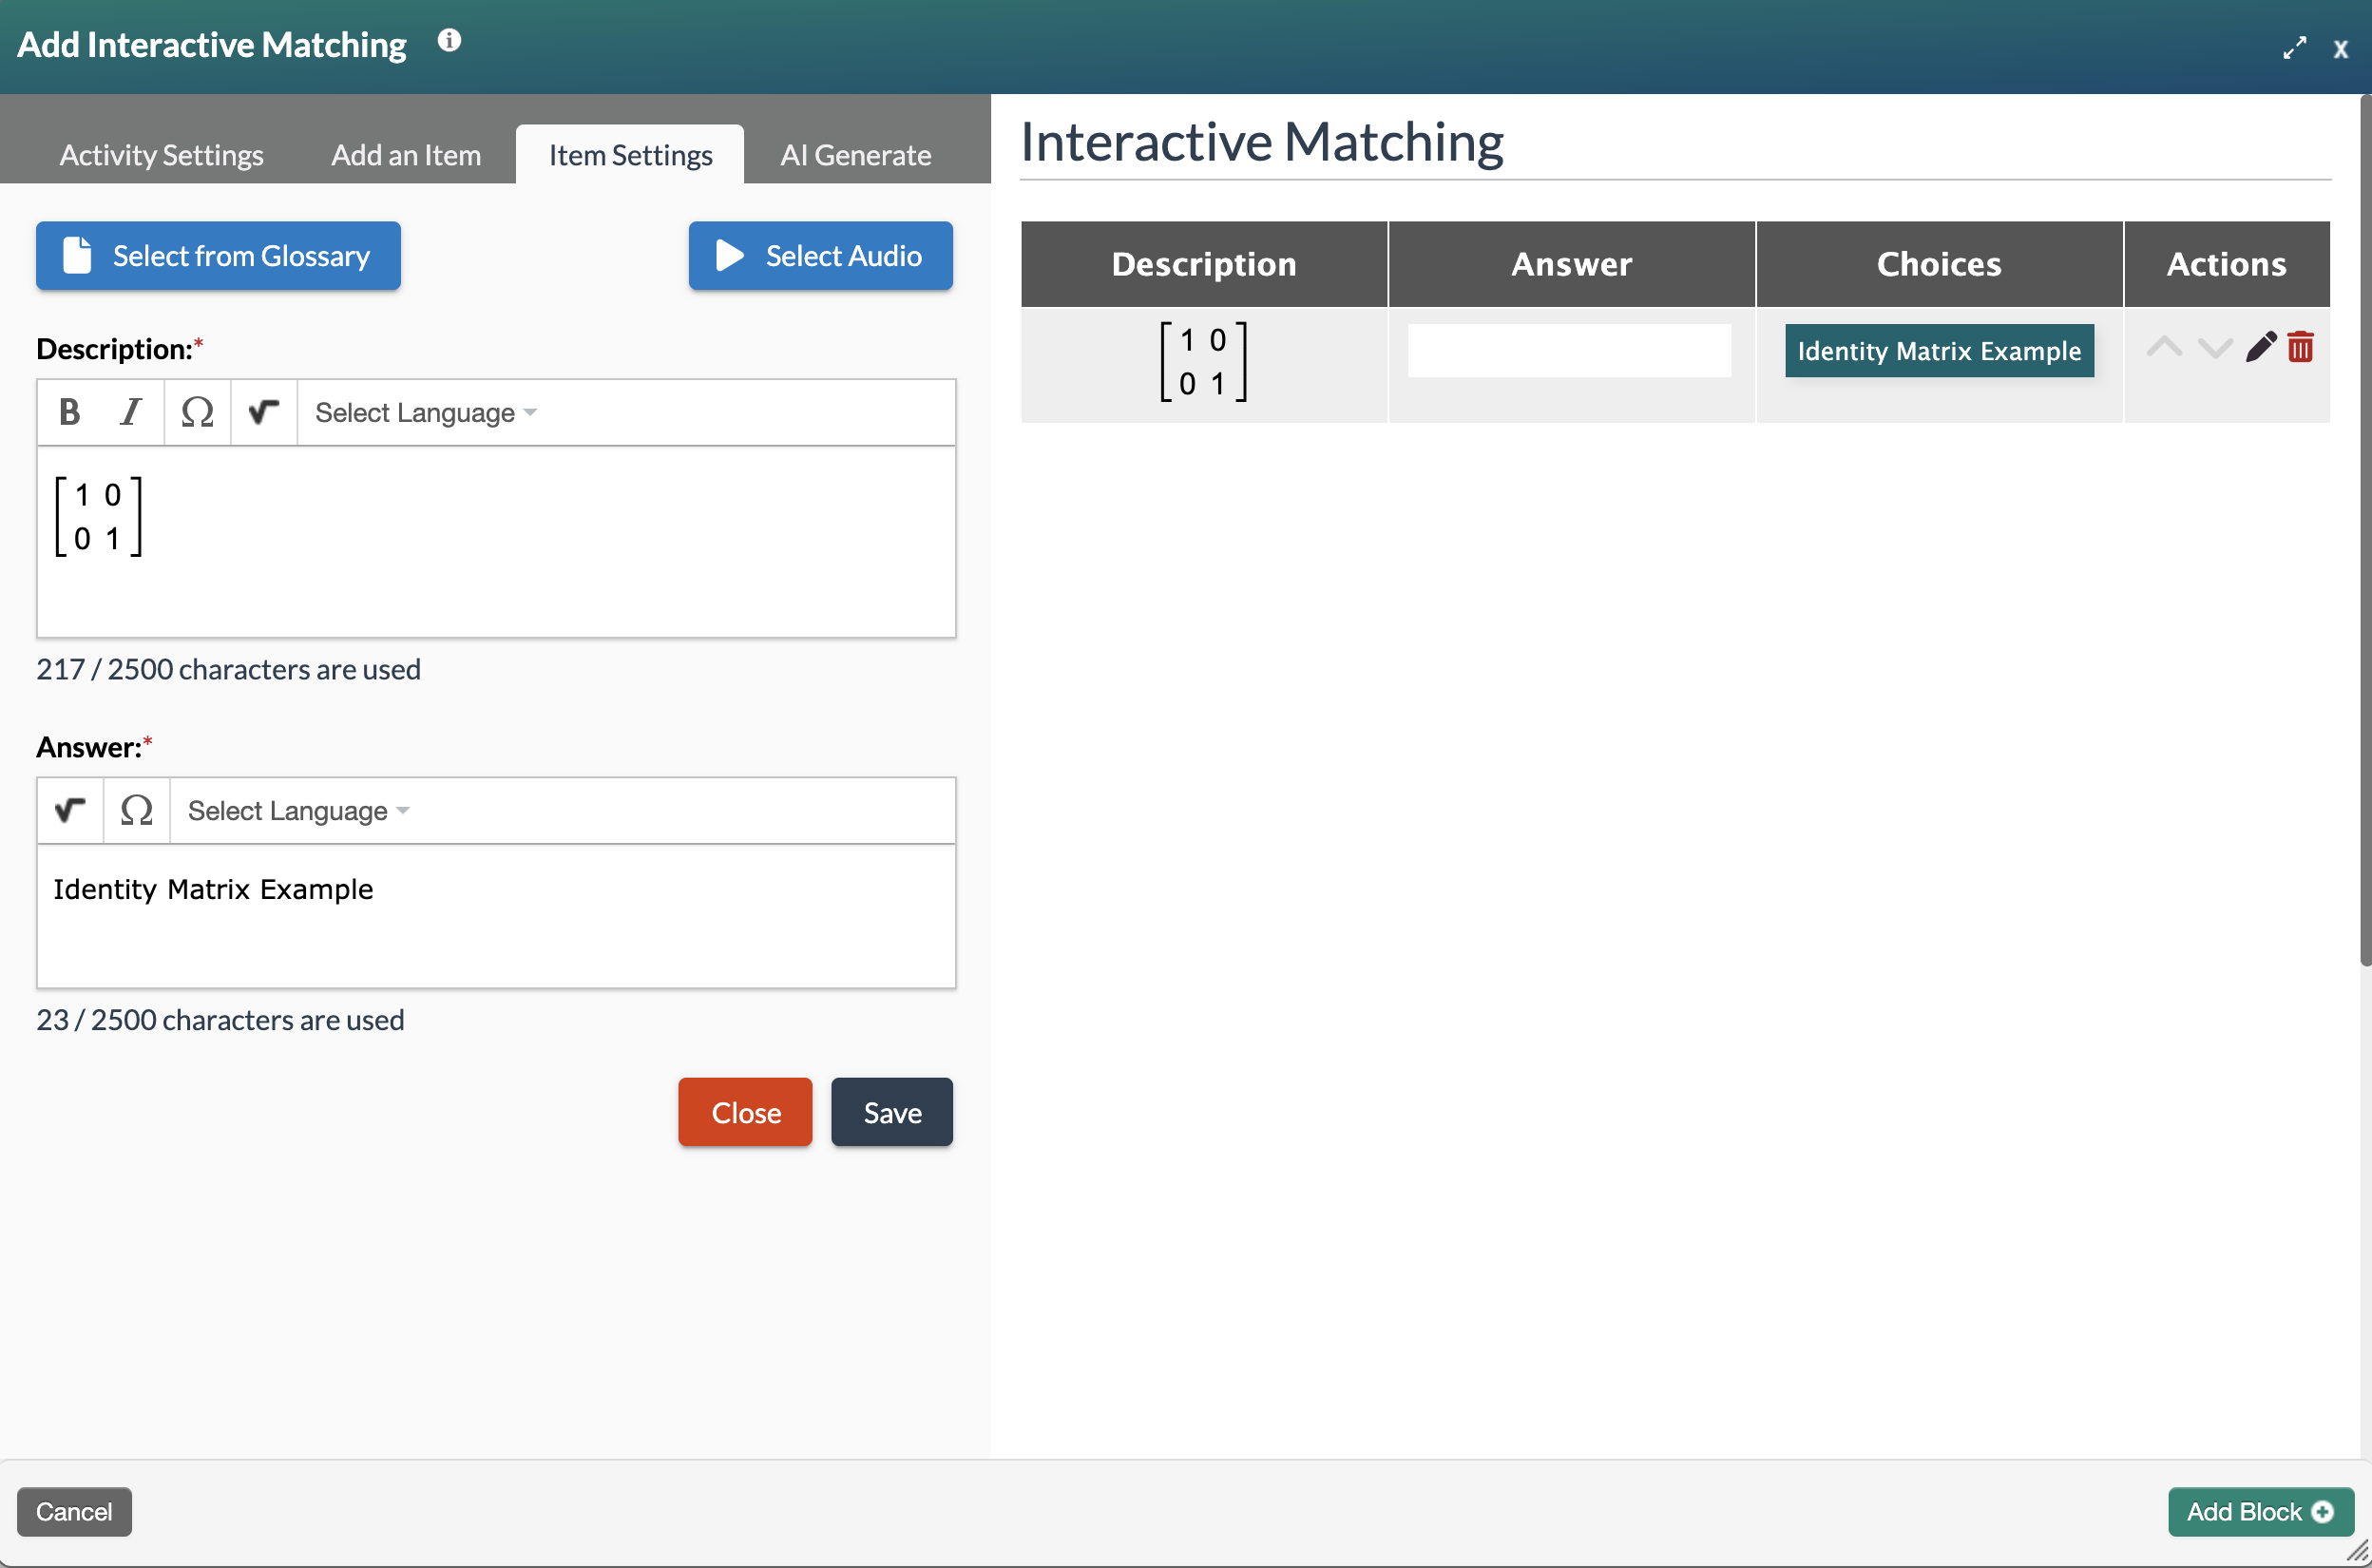Image resolution: width=2372 pixels, height=1568 pixels.
Task: Add a new block
Action: coord(2259,1511)
